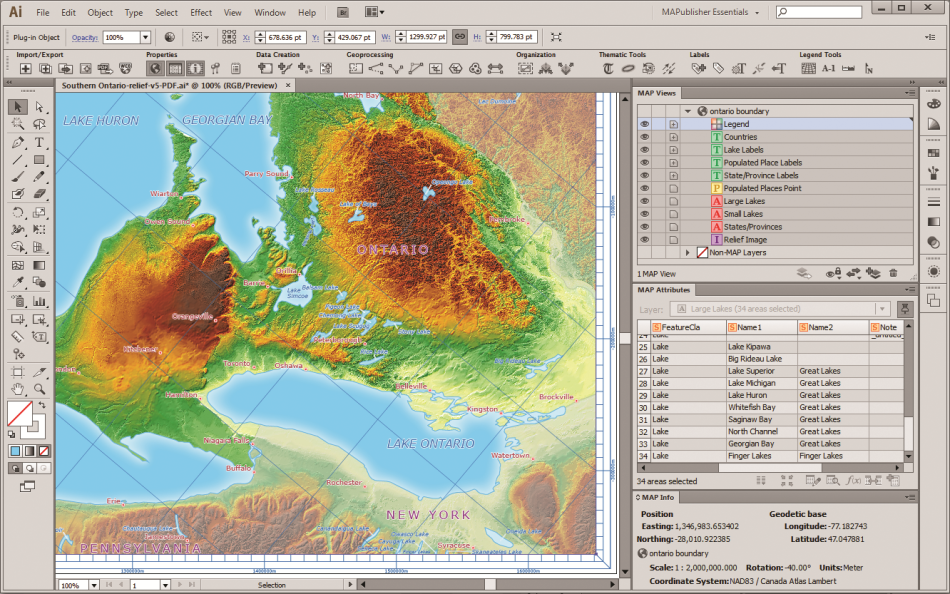Viewport: 950px width, 594px height.
Task: Collapse the ontario boundary MAP view
Action: coord(688,111)
